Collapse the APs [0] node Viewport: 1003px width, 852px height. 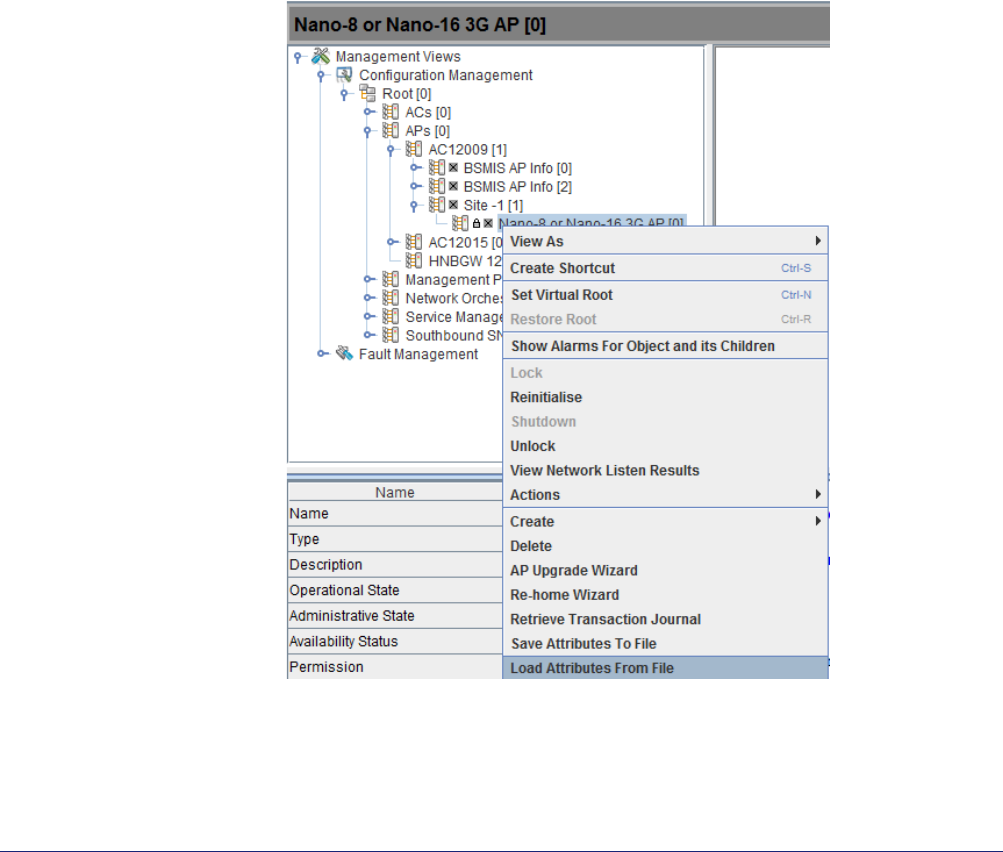point(367,131)
